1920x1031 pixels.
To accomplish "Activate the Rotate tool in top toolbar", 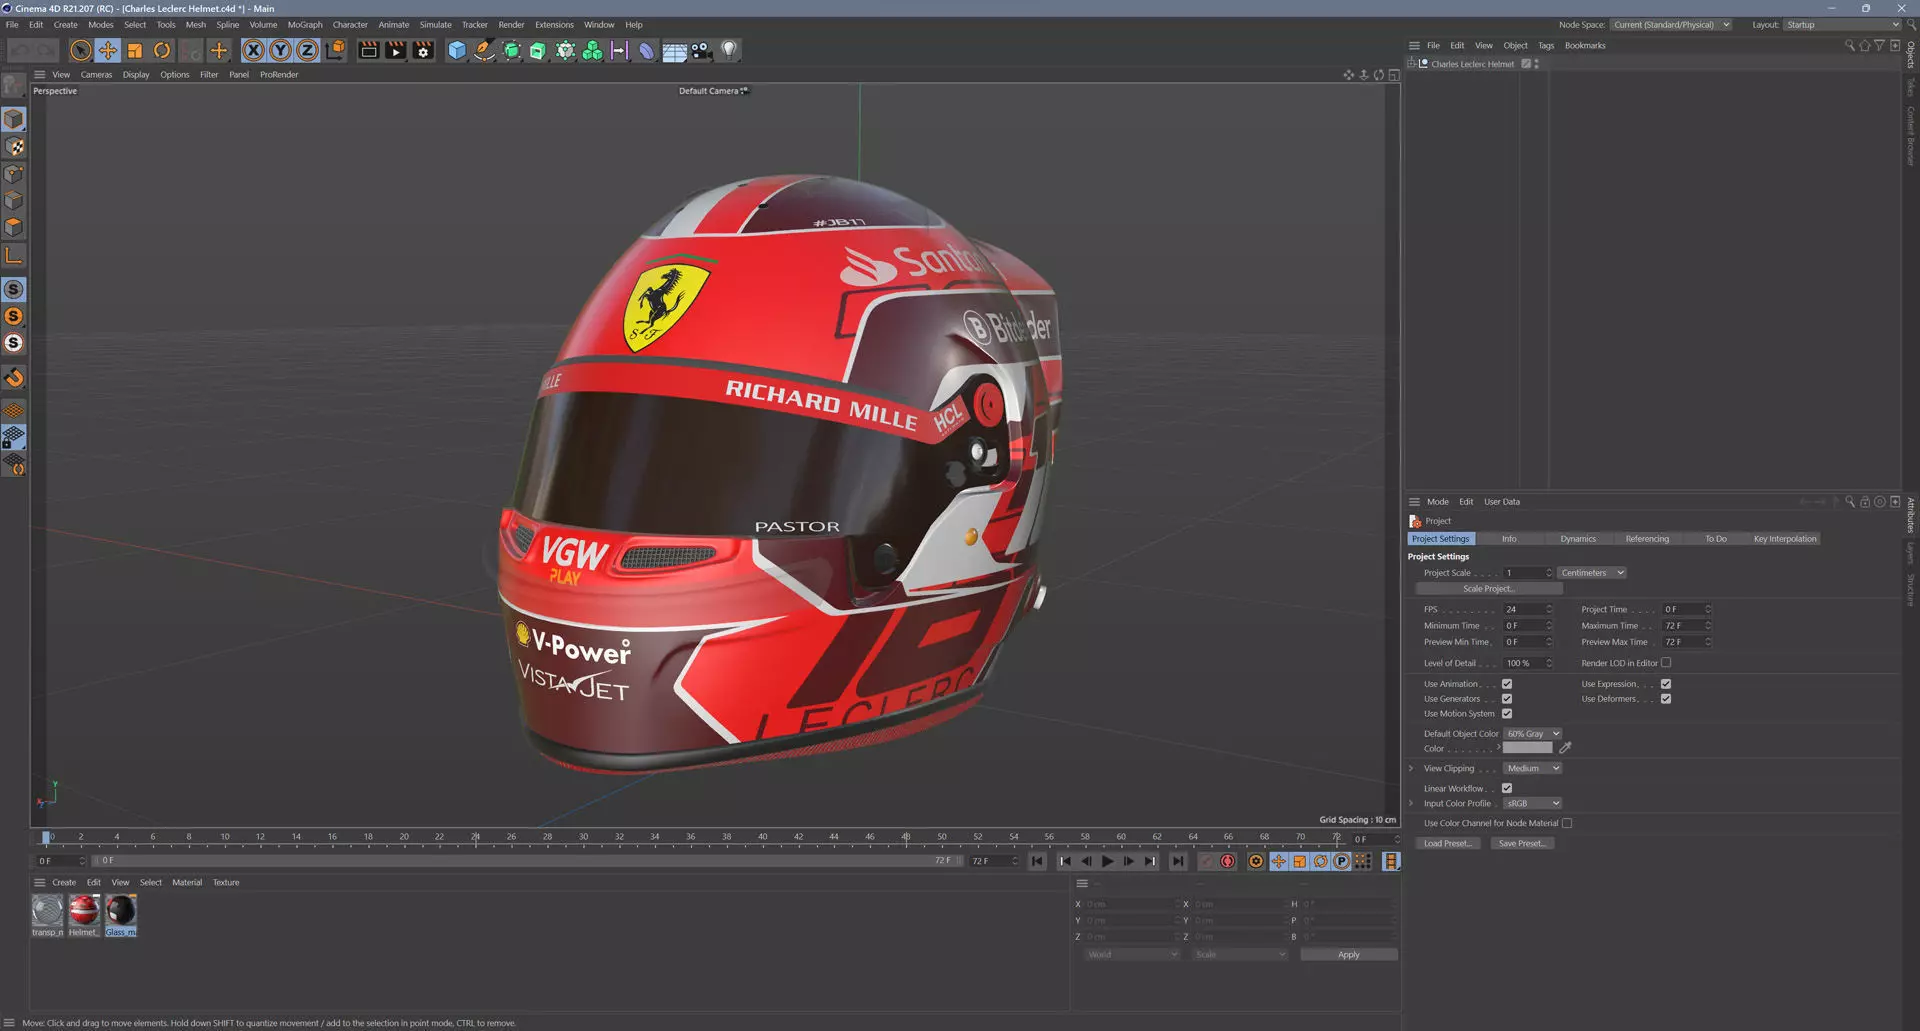I will 162,50.
